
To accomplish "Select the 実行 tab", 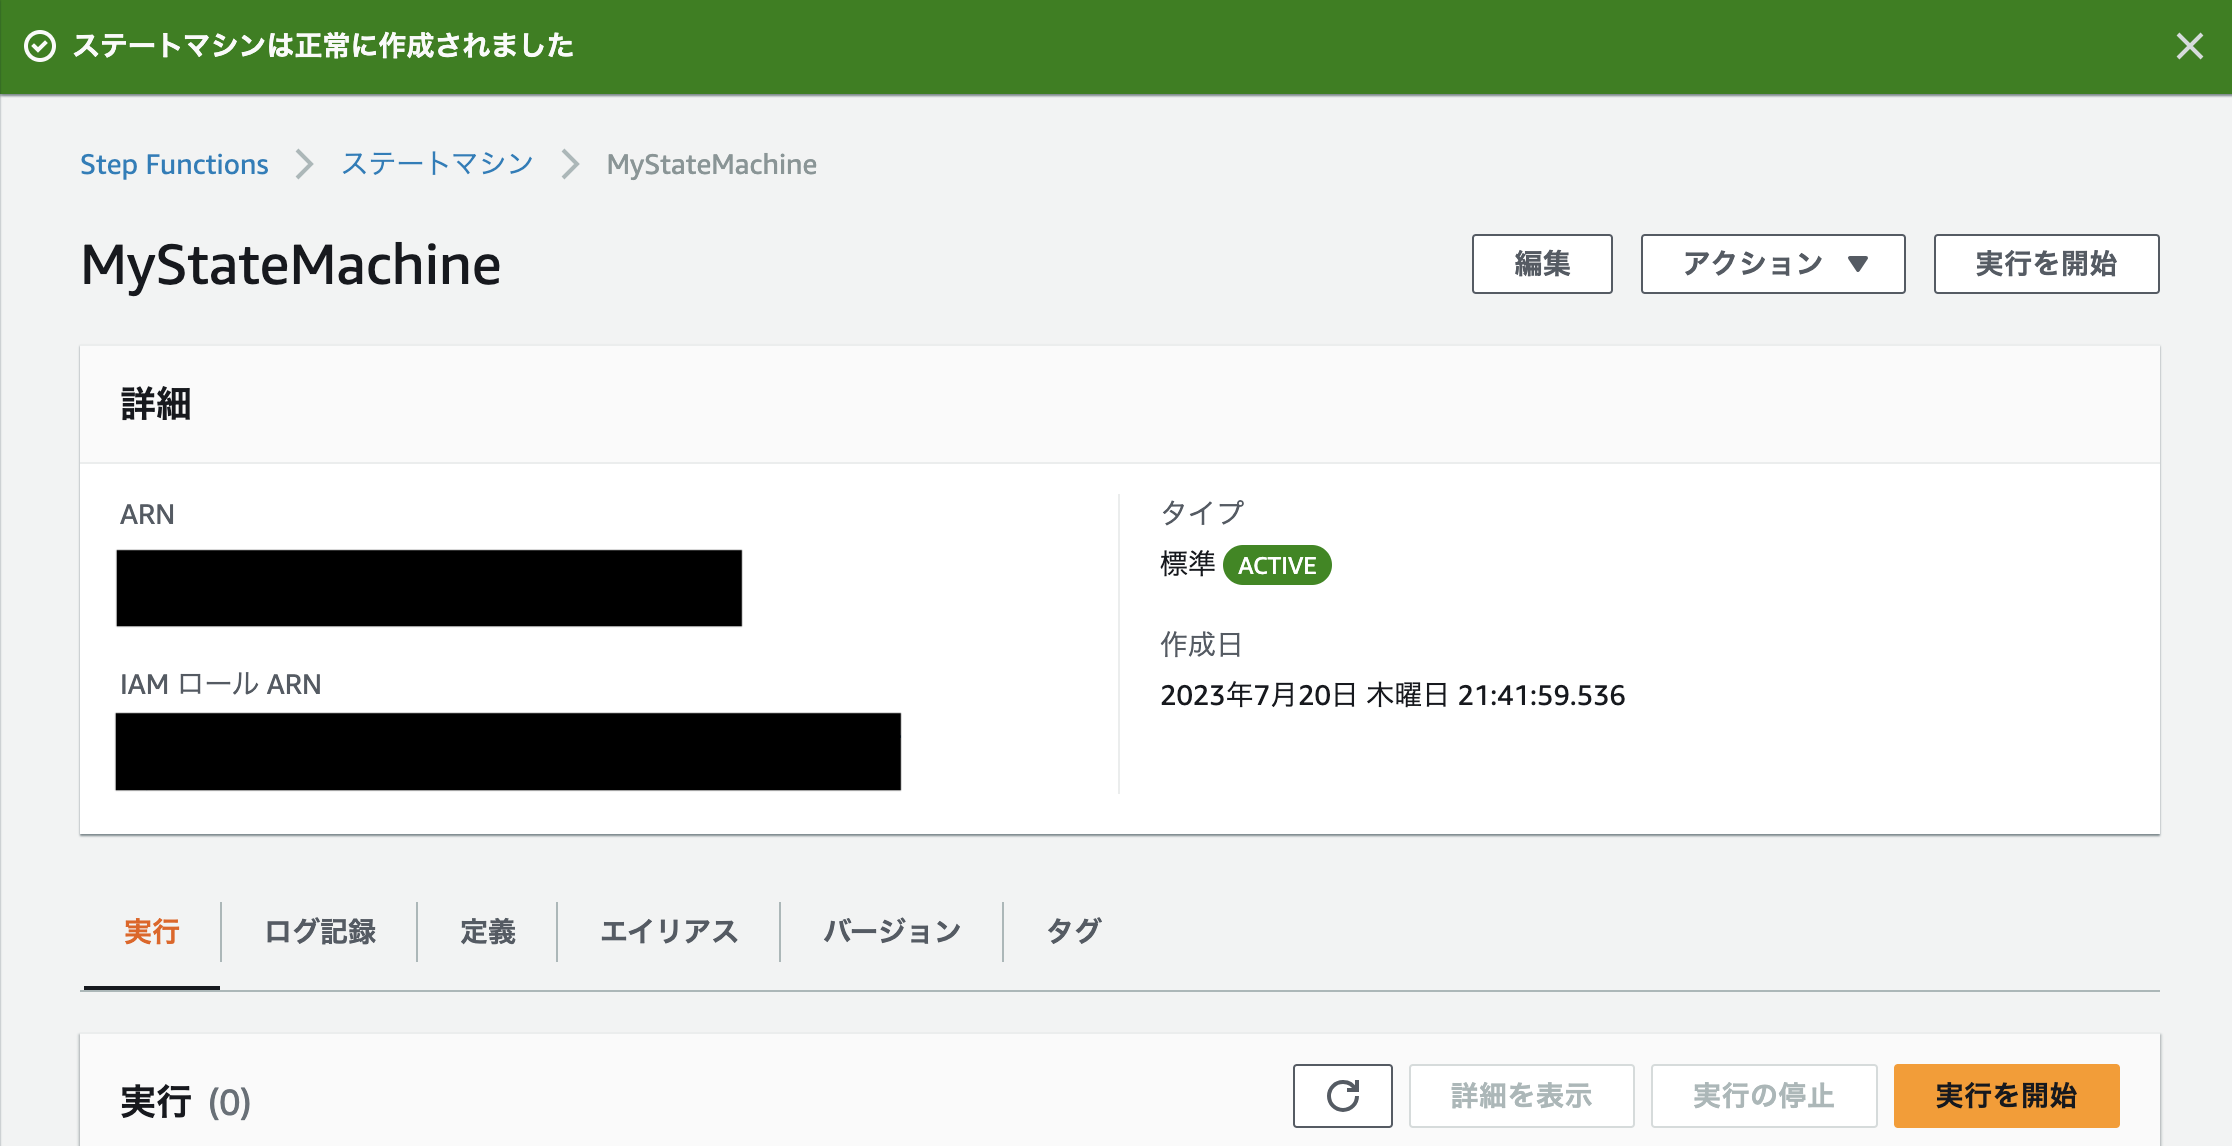I will click(x=151, y=931).
